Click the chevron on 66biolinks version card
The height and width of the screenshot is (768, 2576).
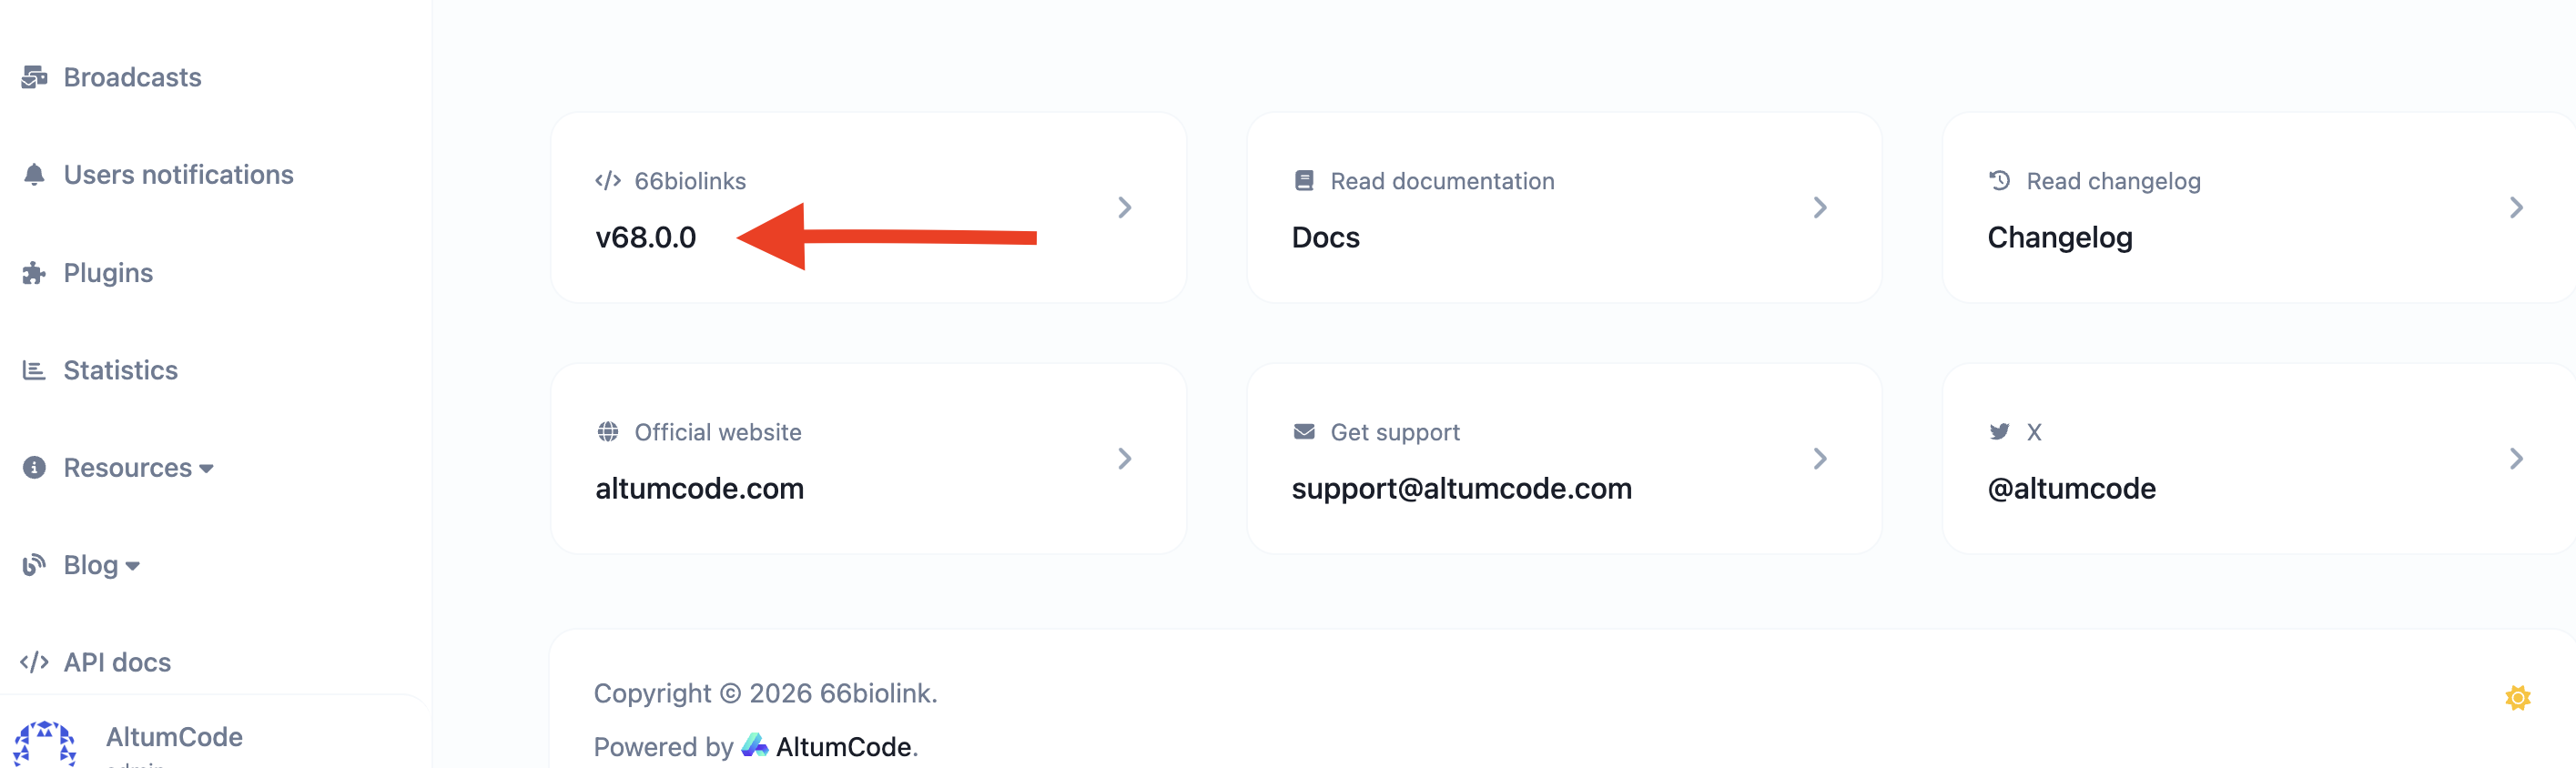click(x=1125, y=208)
